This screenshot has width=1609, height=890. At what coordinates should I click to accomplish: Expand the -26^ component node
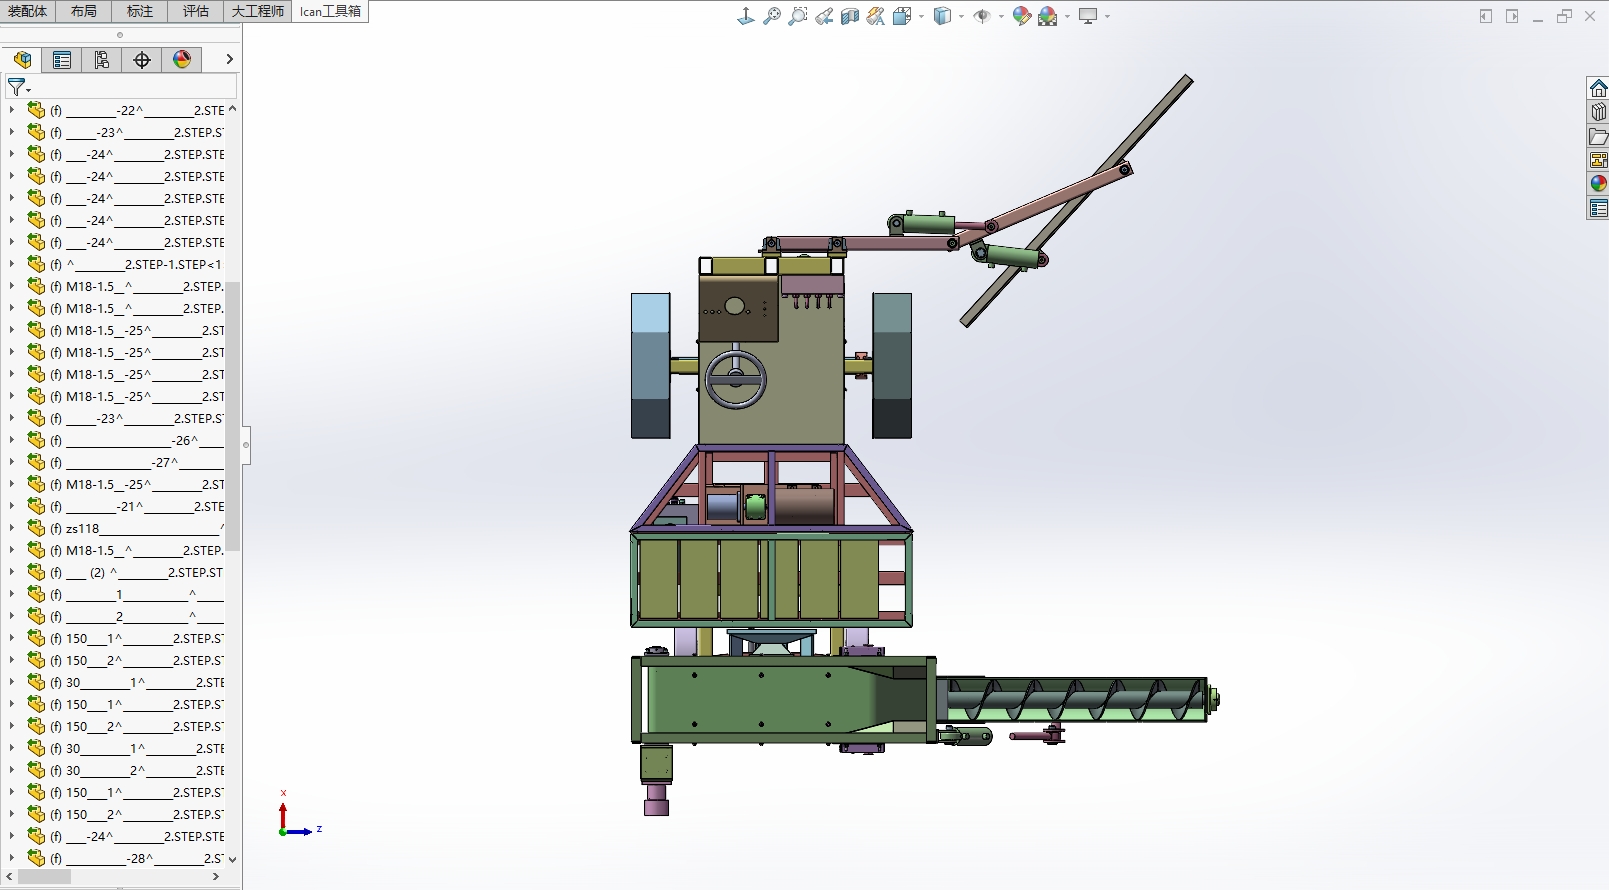tap(12, 440)
